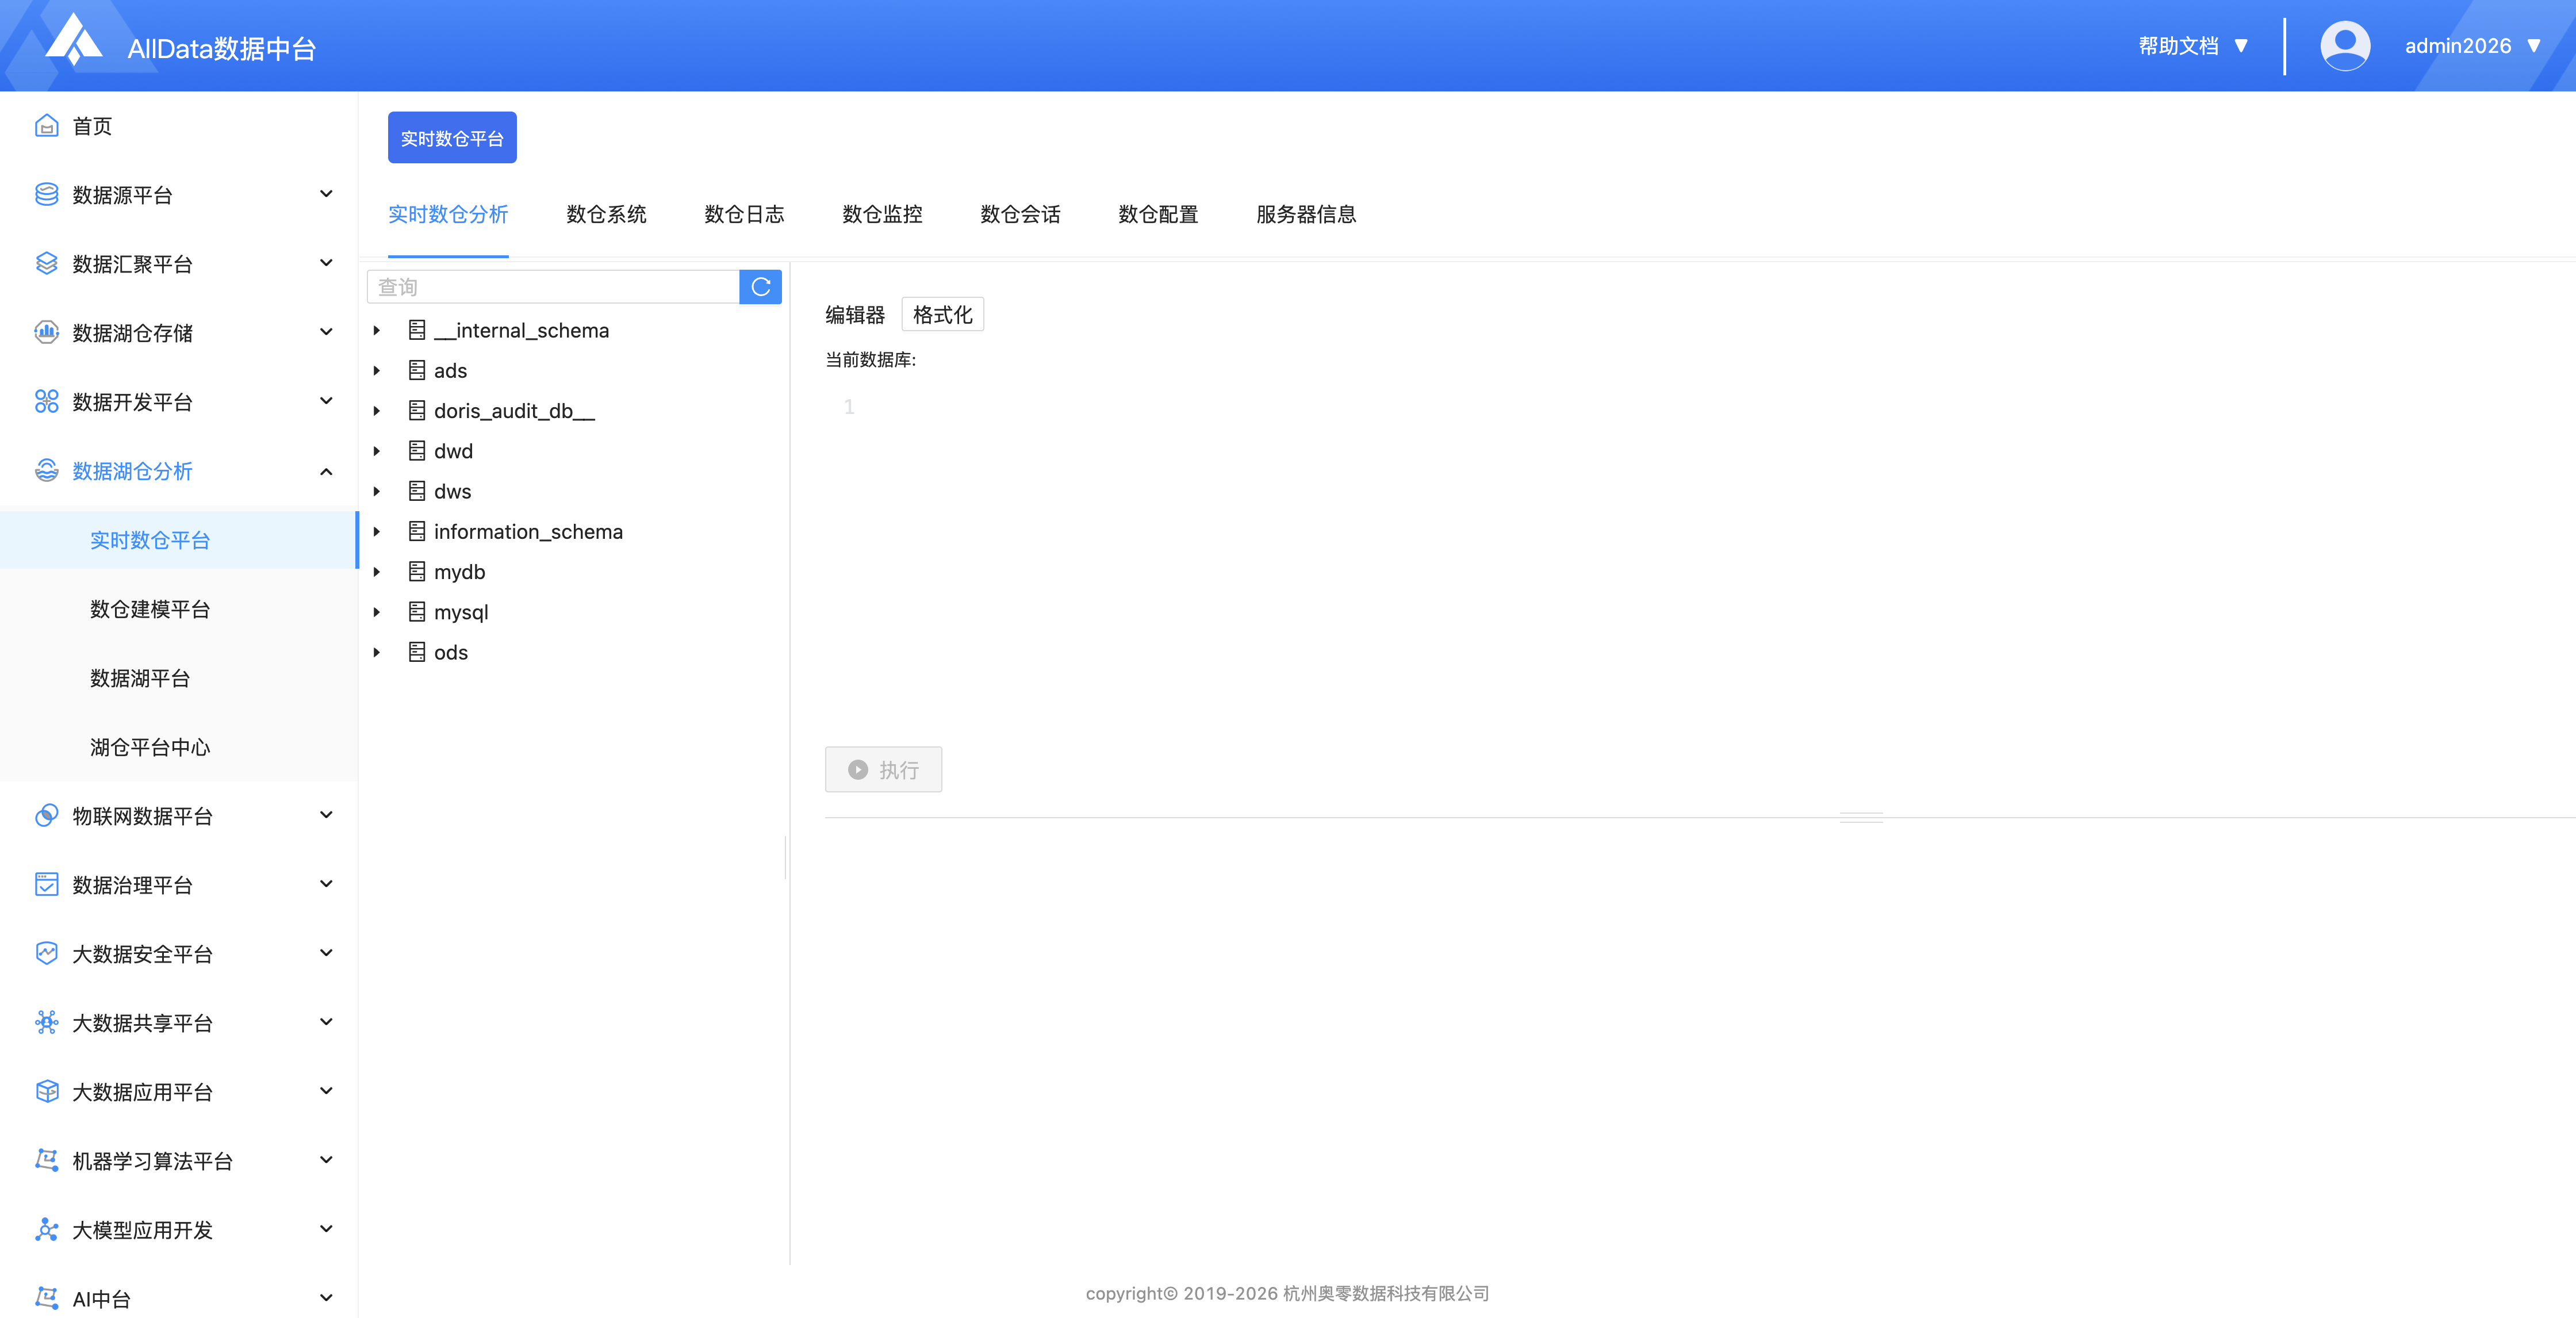Expand the mydb database node arrow
Image resolution: width=2576 pixels, height=1318 pixels.
click(377, 572)
